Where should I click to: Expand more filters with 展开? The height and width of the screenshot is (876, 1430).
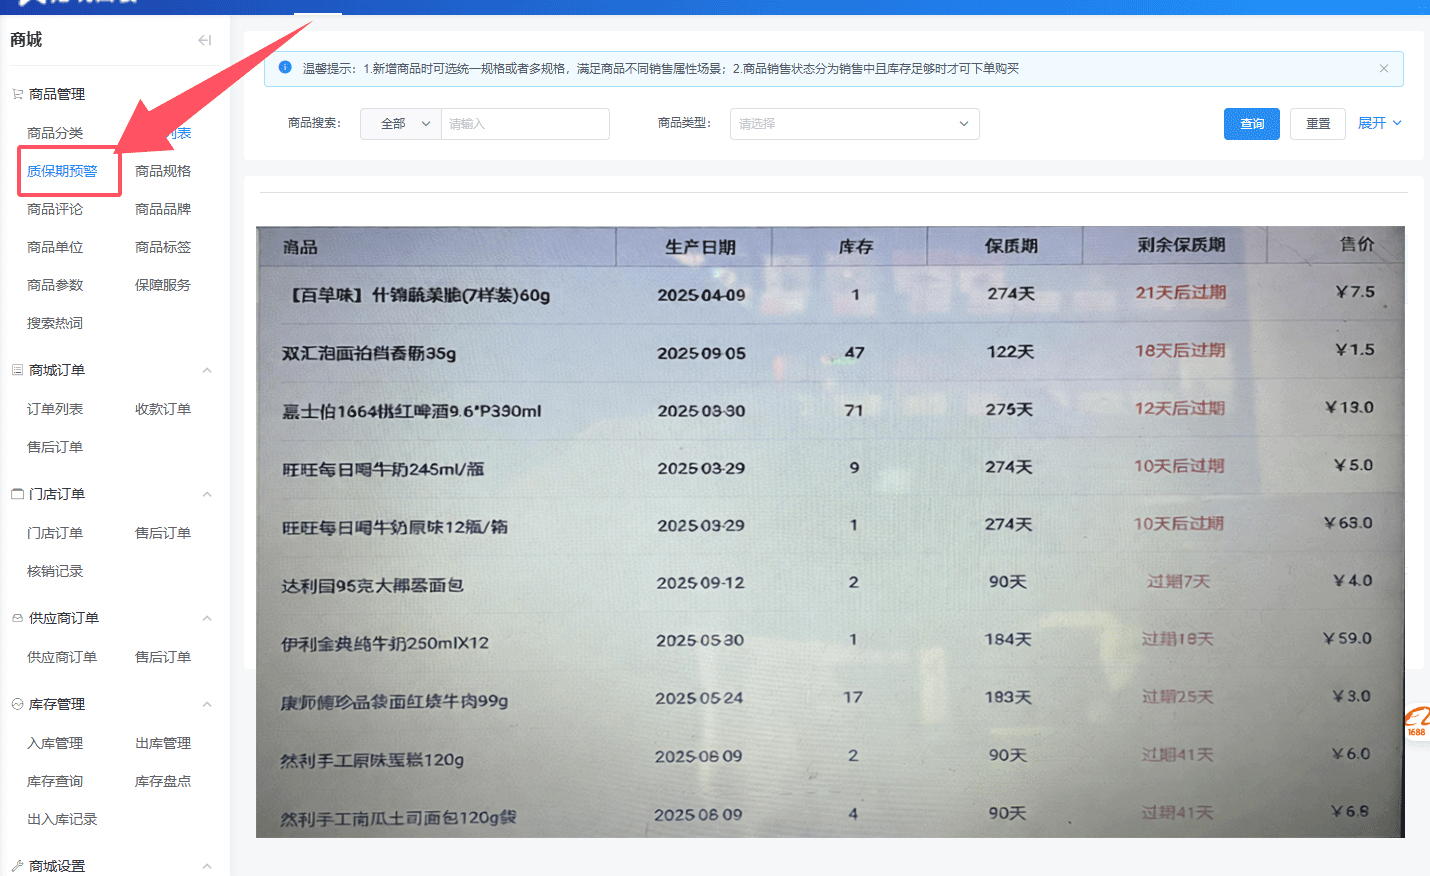coord(1379,123)
